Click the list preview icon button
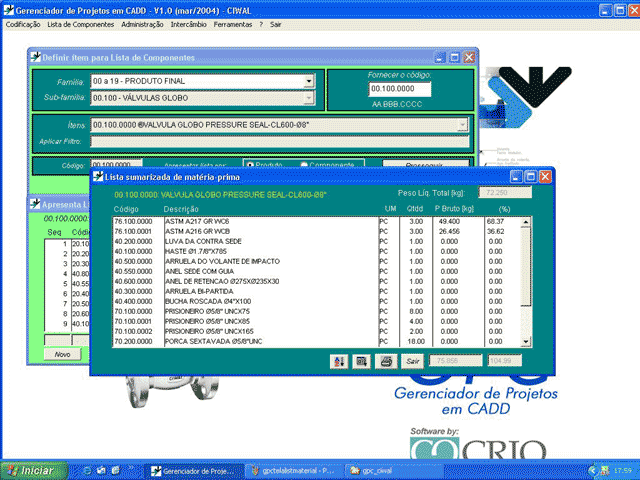640x480 pixels. point(363,360)
